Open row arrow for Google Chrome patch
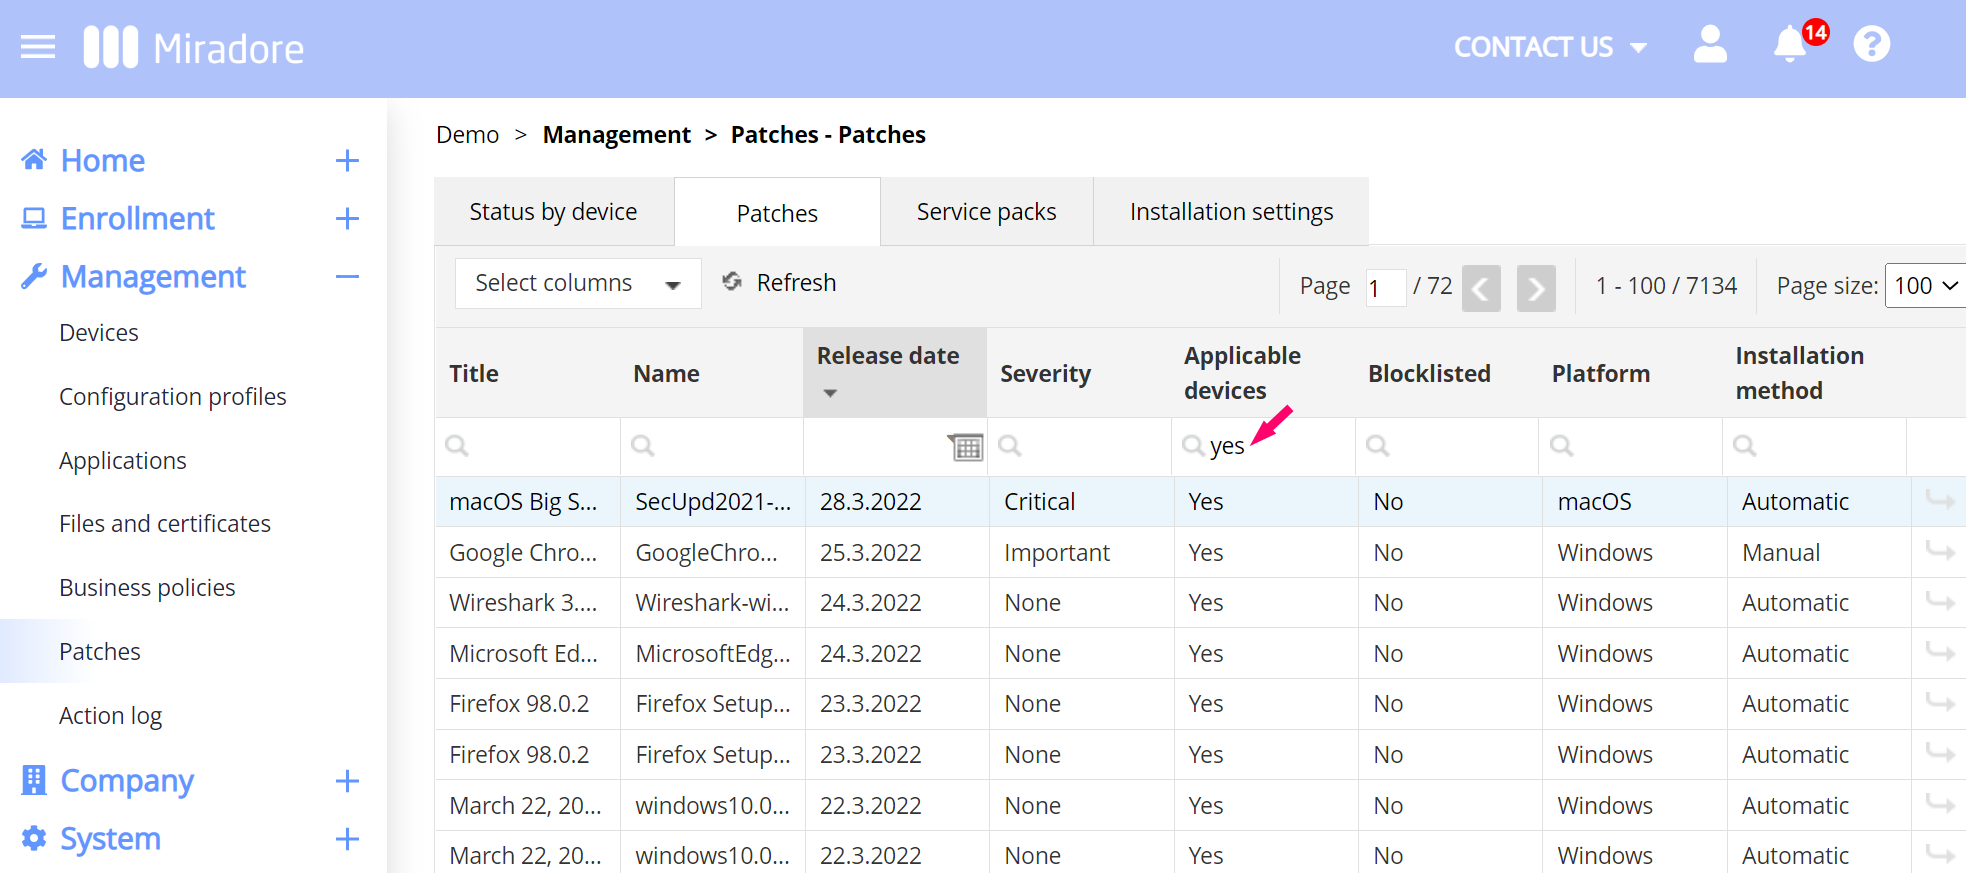The height and width of the screenshot is (873, 1966). point(1940,551)
